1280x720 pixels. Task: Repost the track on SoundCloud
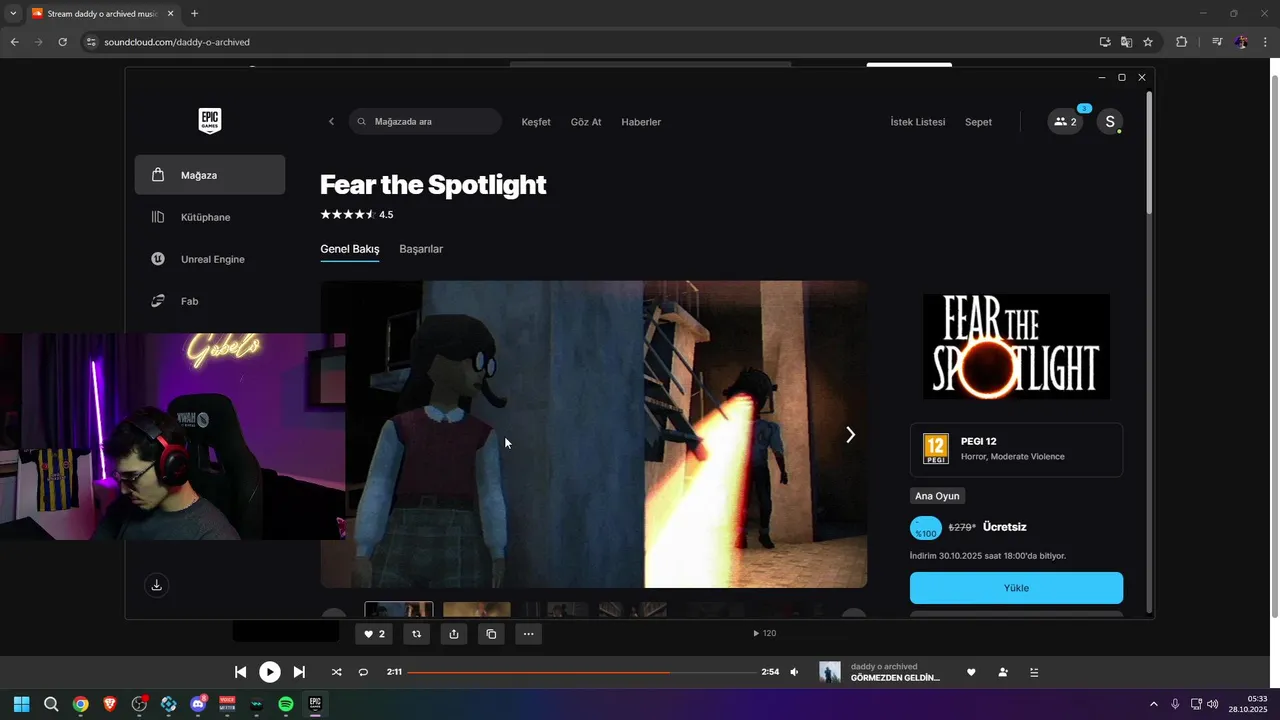click(417, 633)
